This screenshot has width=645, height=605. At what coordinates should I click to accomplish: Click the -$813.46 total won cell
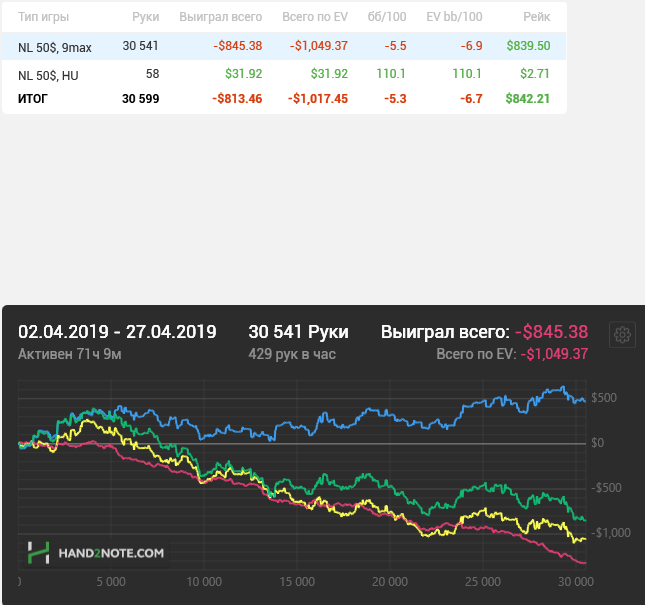click(237, 99)
